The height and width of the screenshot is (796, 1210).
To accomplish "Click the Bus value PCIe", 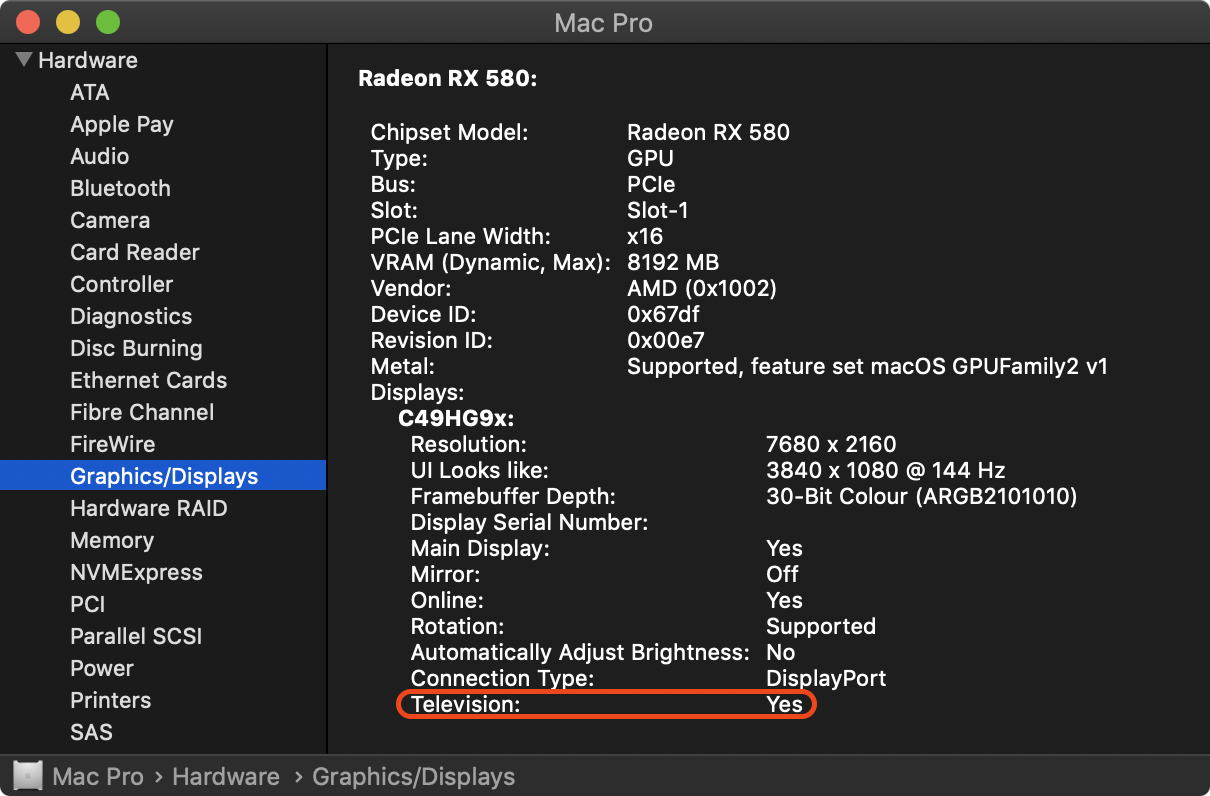I will pos(651,184).
